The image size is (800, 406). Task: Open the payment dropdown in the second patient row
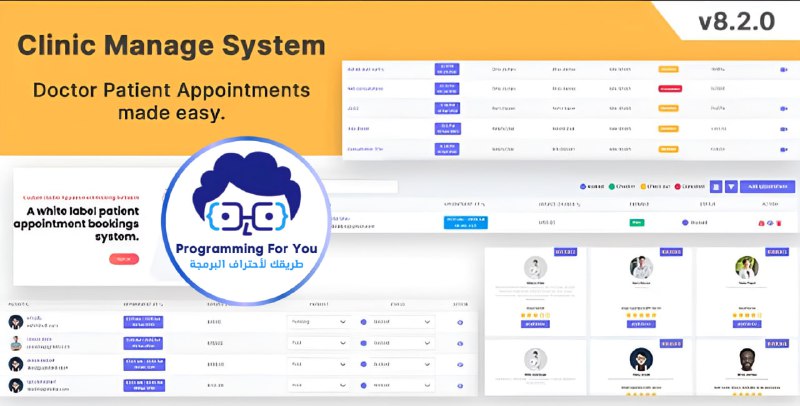click(318, 343)
